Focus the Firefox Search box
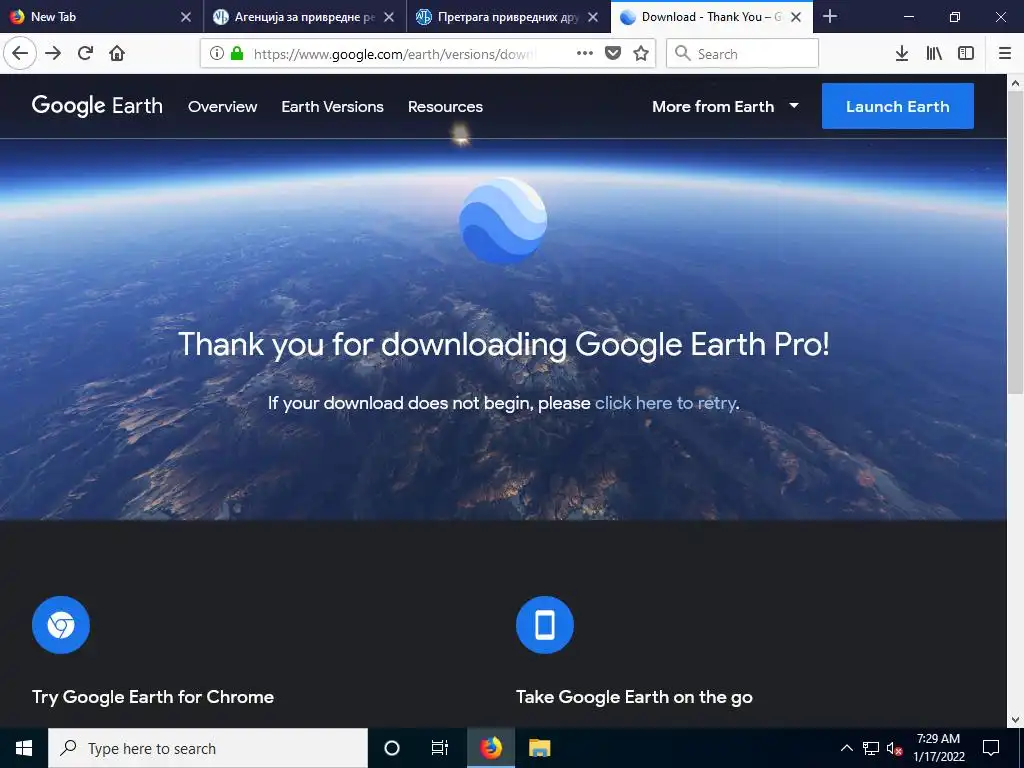The height and width of the screenshot is (768, 1024). click(743, 54)
